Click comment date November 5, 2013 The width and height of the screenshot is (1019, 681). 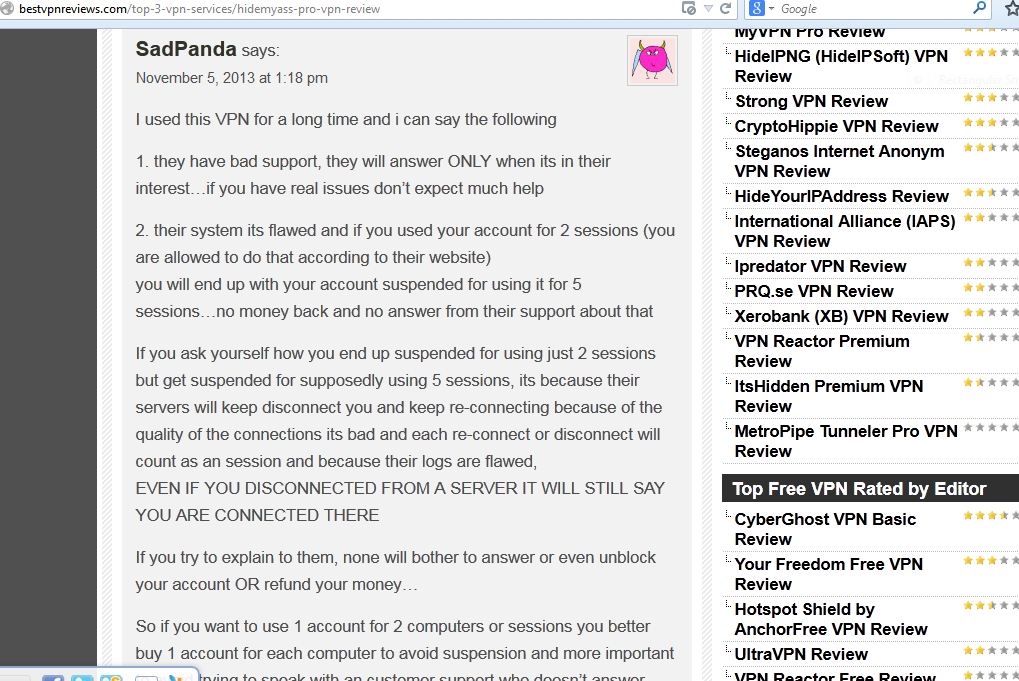[231, 78]
